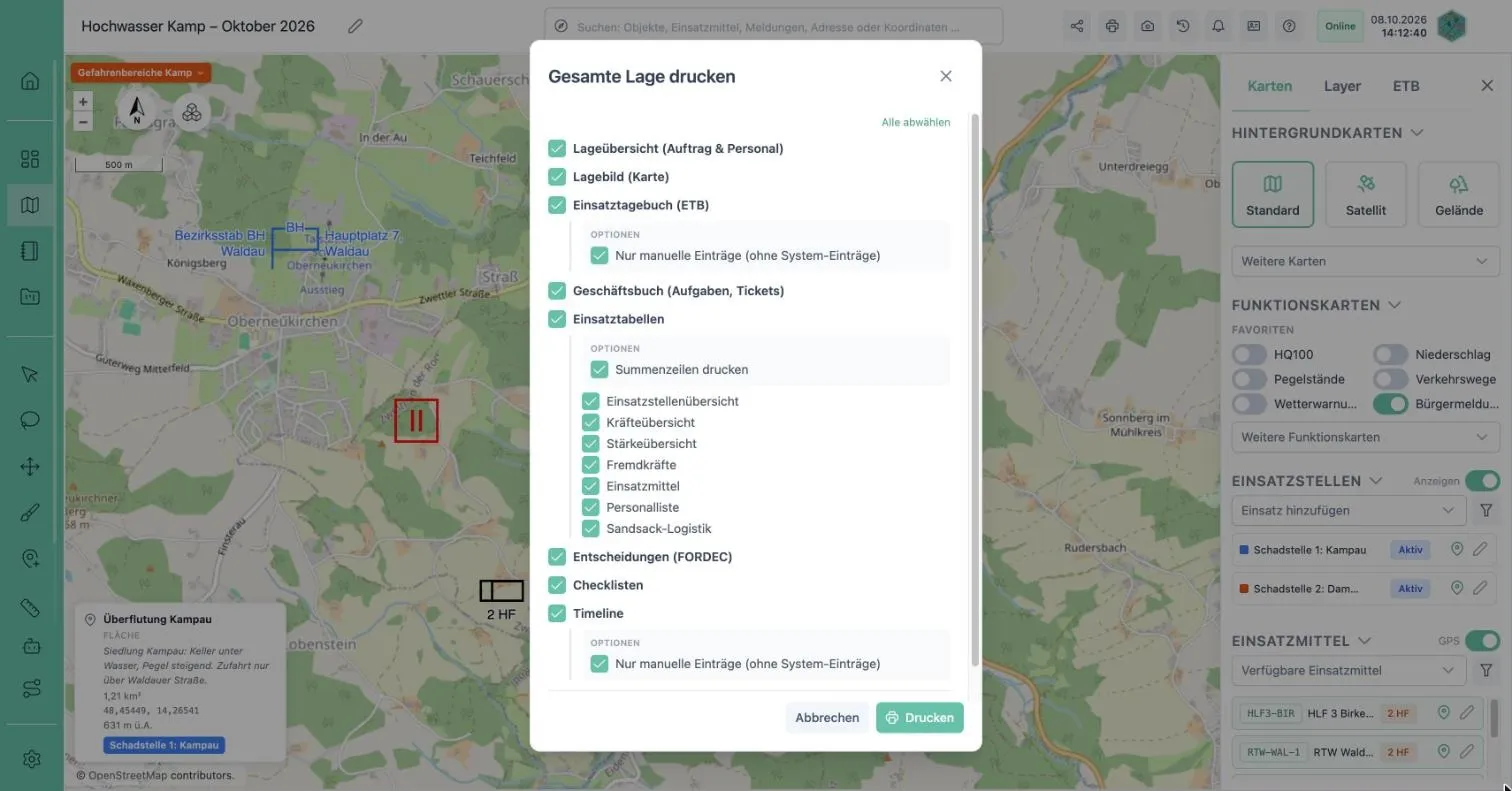Click the camera snapshot icon
This screenshot has width=1512, height=791.
point(1148,26)
